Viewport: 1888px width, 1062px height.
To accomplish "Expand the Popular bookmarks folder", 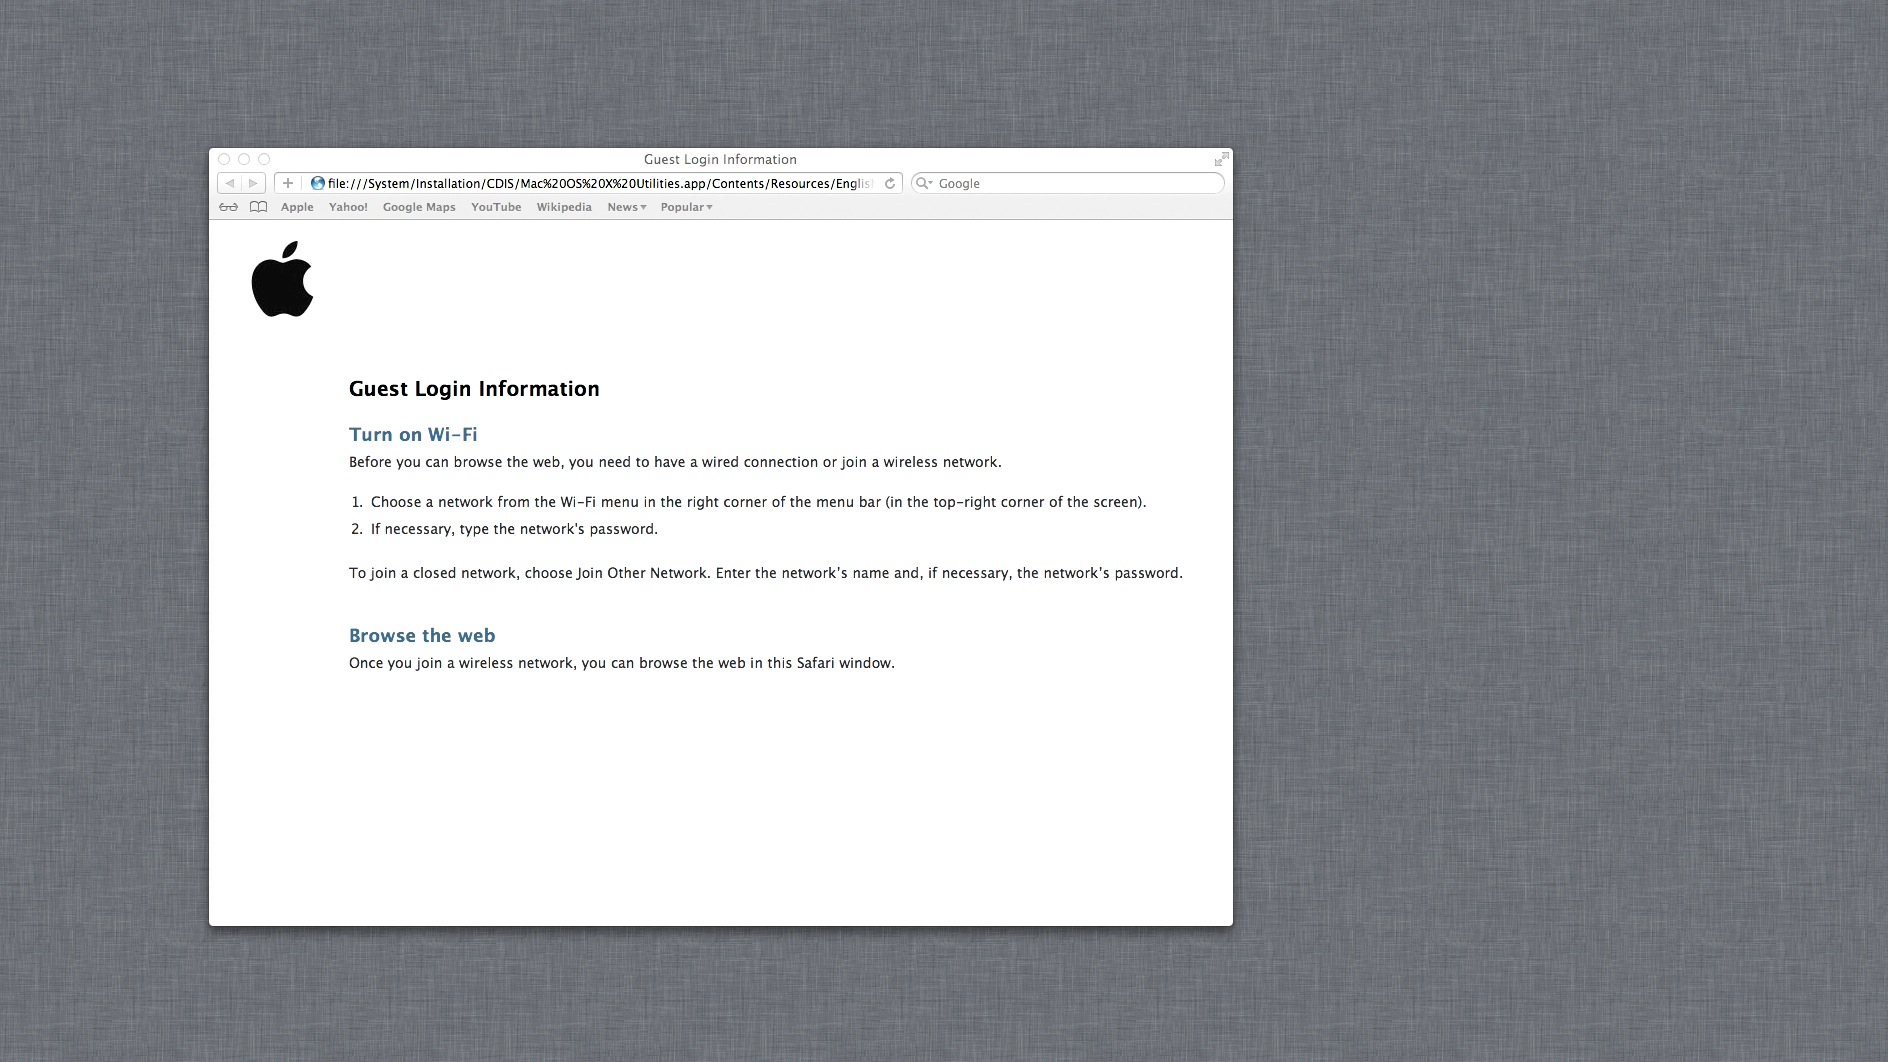I will tap(686, 207).
